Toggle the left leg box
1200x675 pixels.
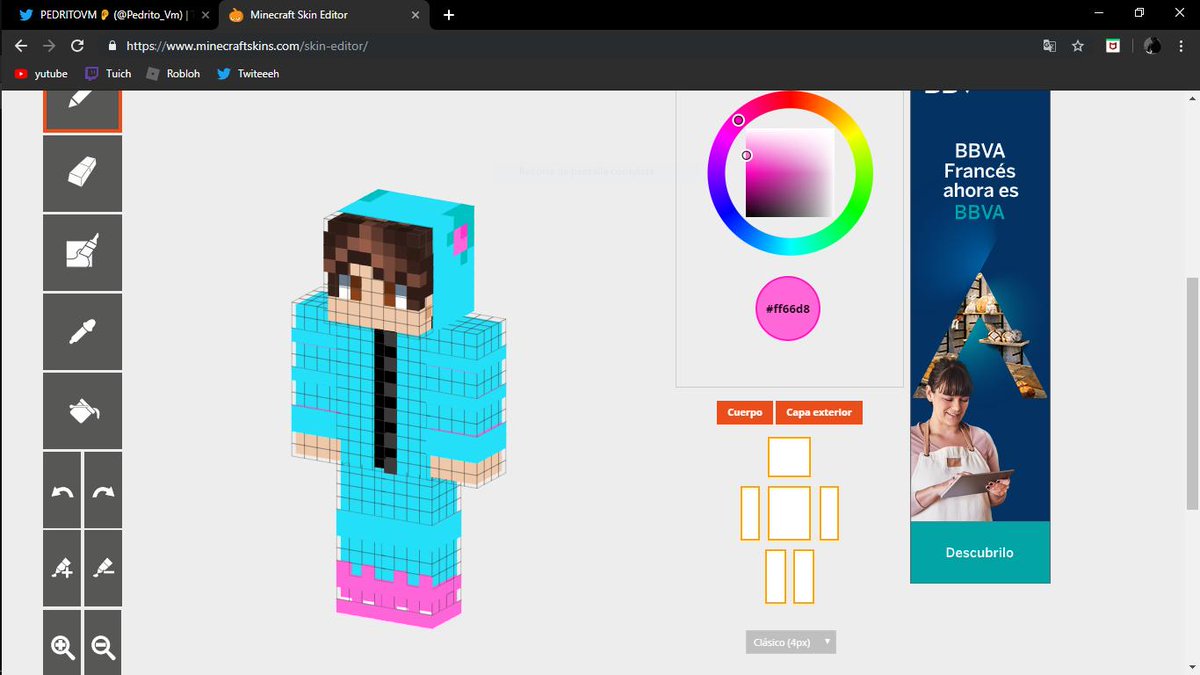tap(775, 576)
